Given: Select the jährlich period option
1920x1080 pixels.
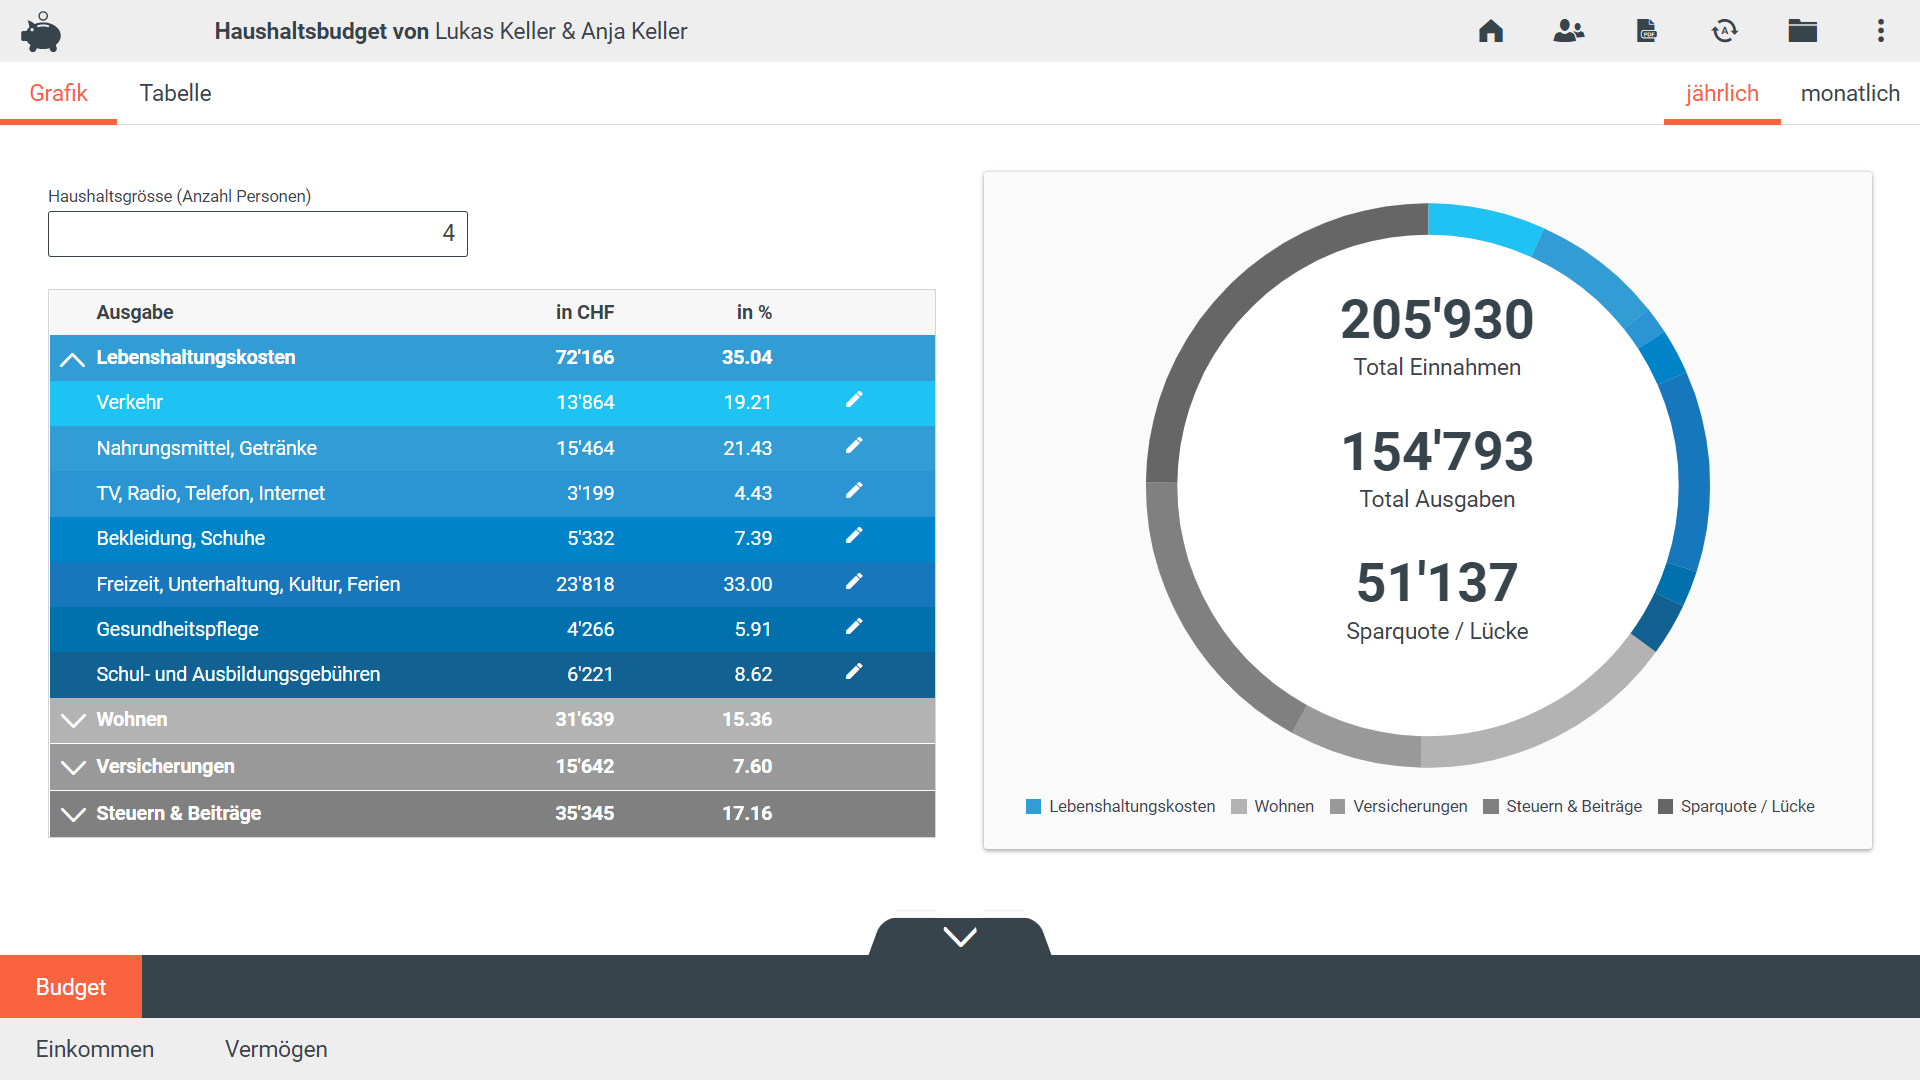Looking at the screenshot, I should (1721, 93).
